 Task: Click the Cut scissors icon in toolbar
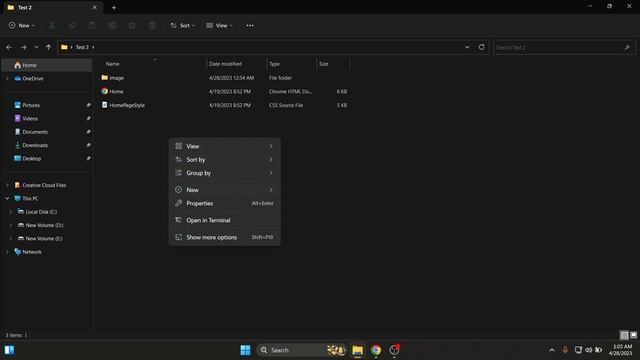(52, 25)
